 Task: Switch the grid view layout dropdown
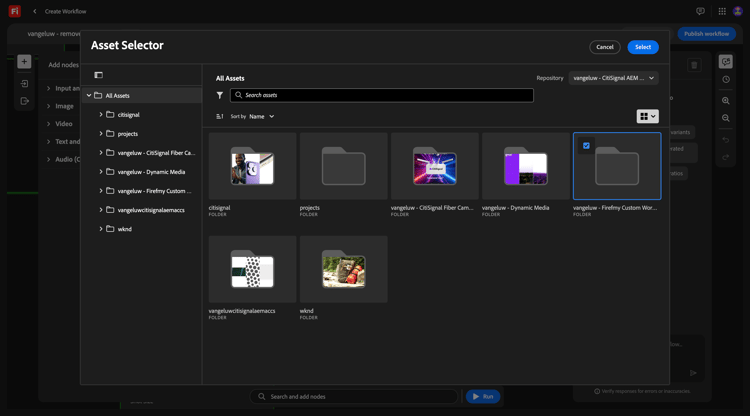click(647, 116)
